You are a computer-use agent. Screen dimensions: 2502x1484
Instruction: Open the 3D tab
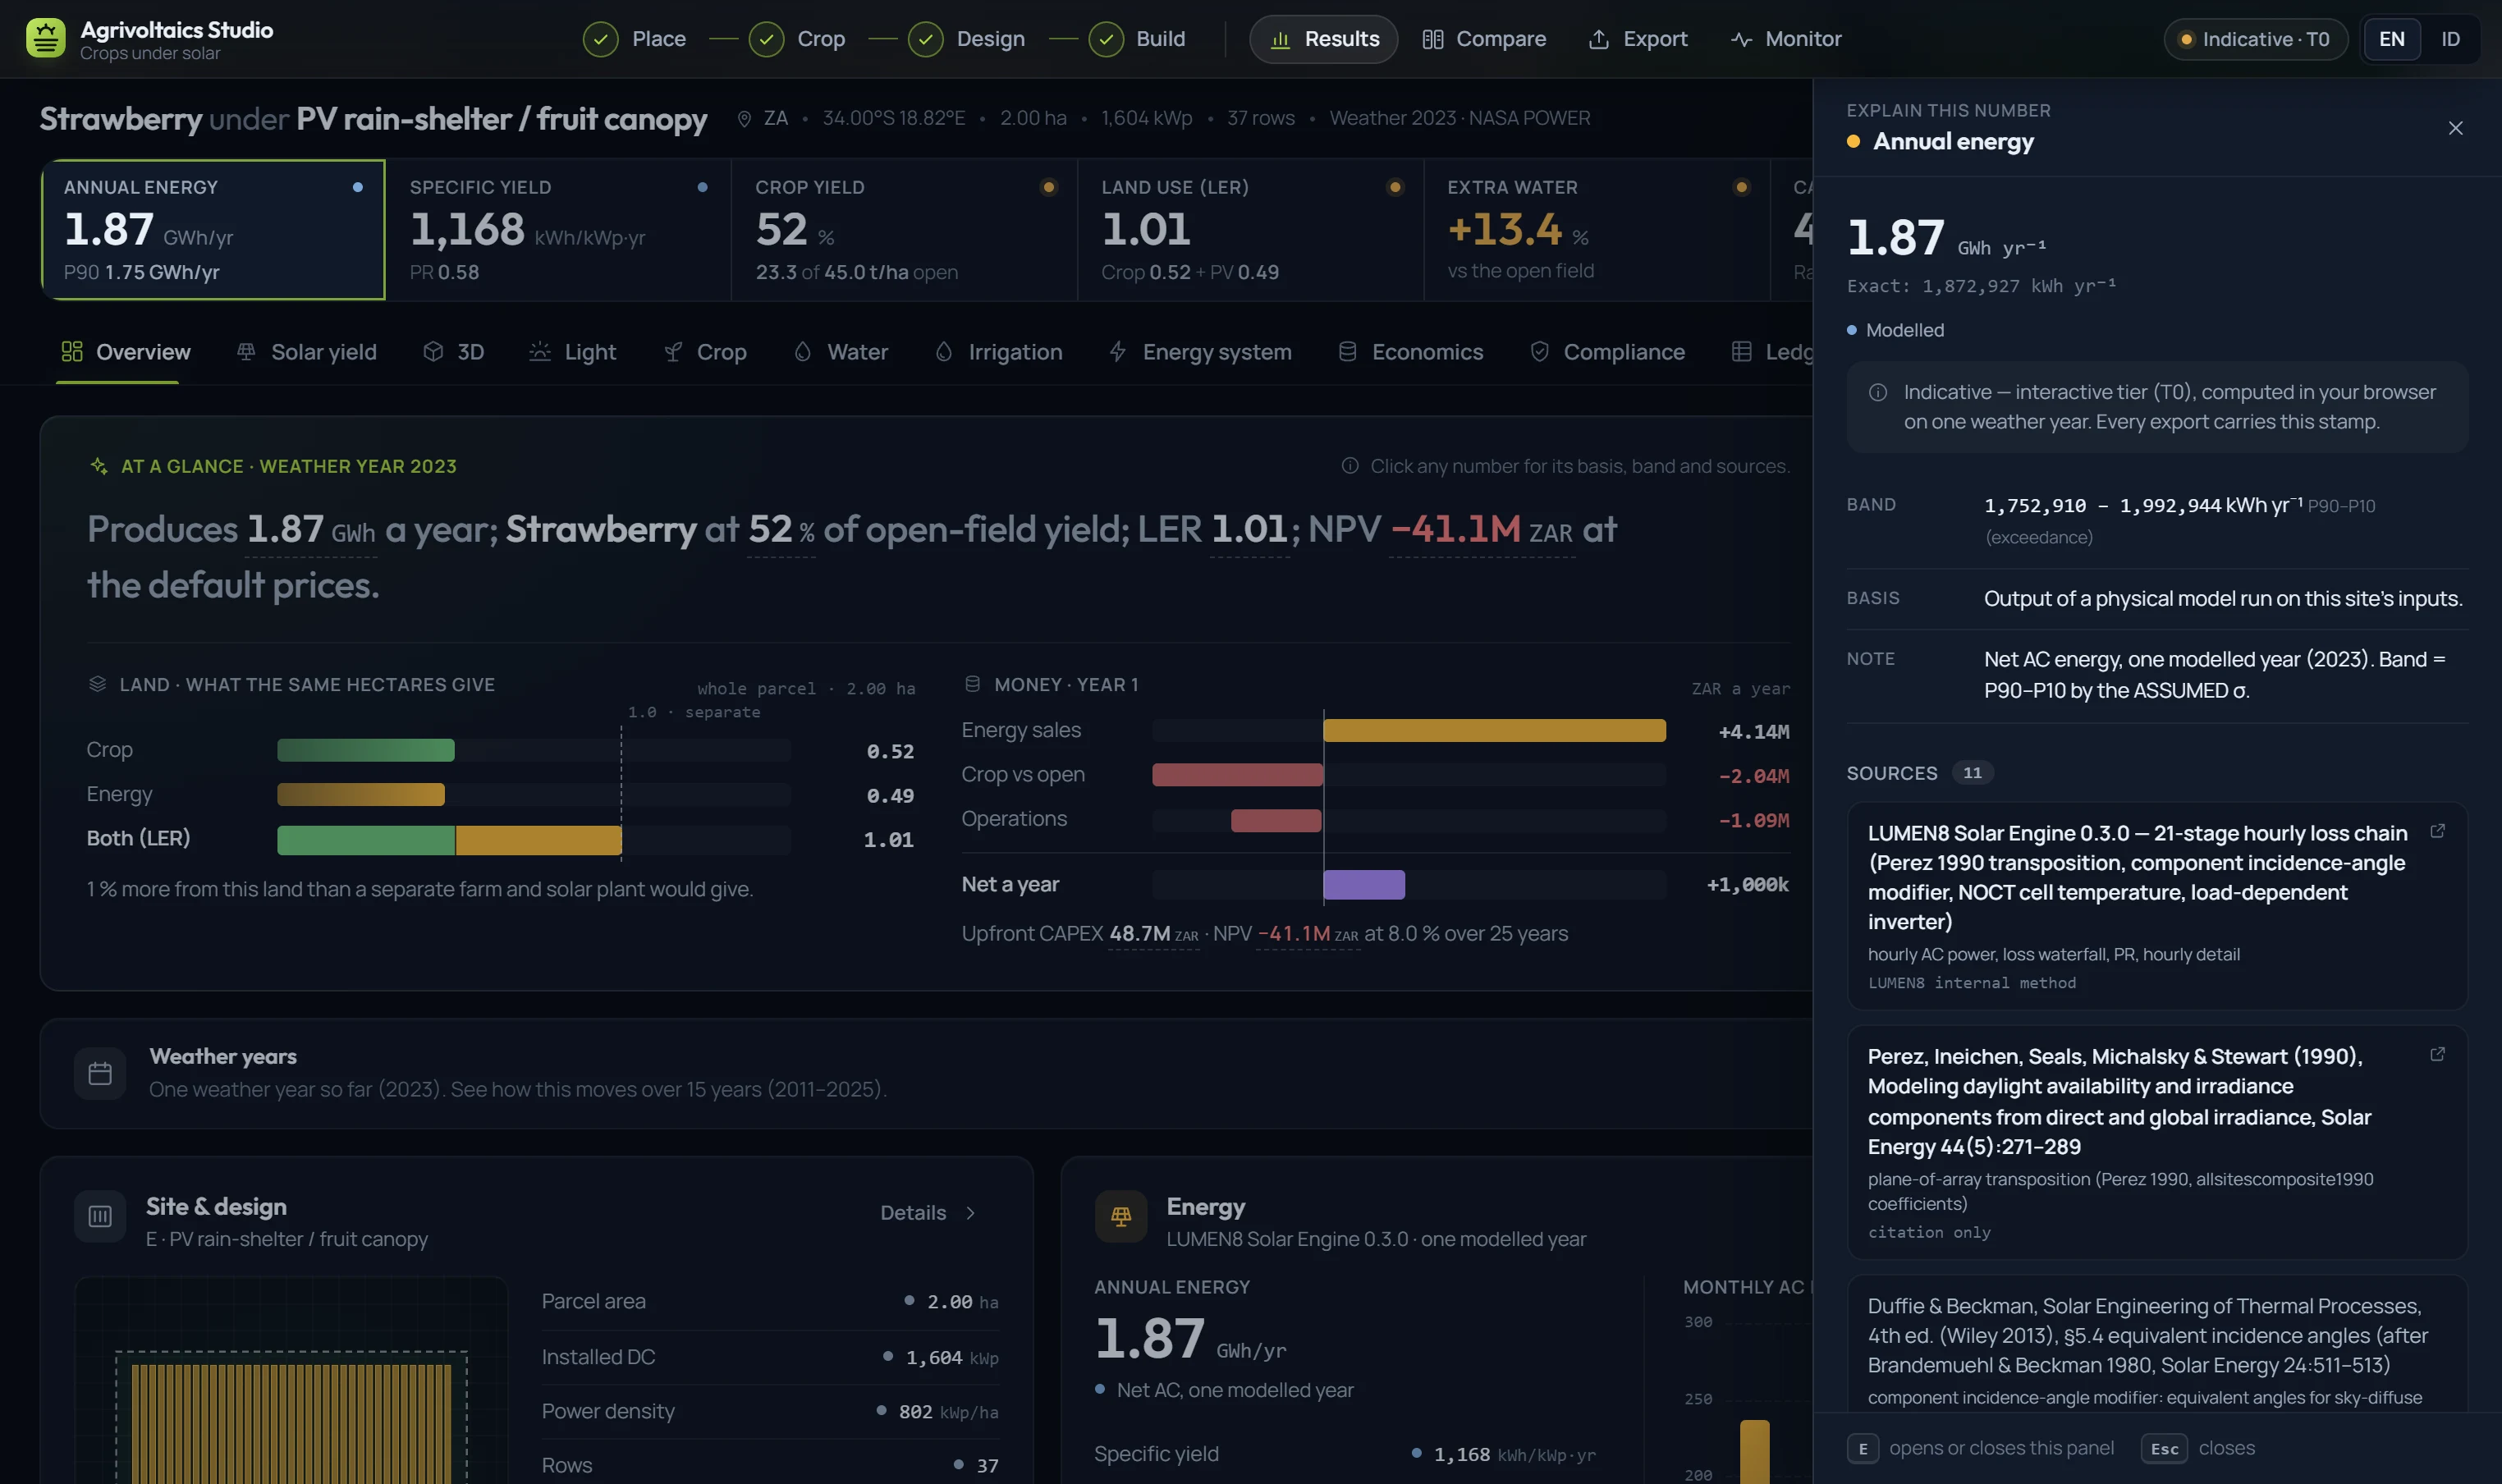454,352
